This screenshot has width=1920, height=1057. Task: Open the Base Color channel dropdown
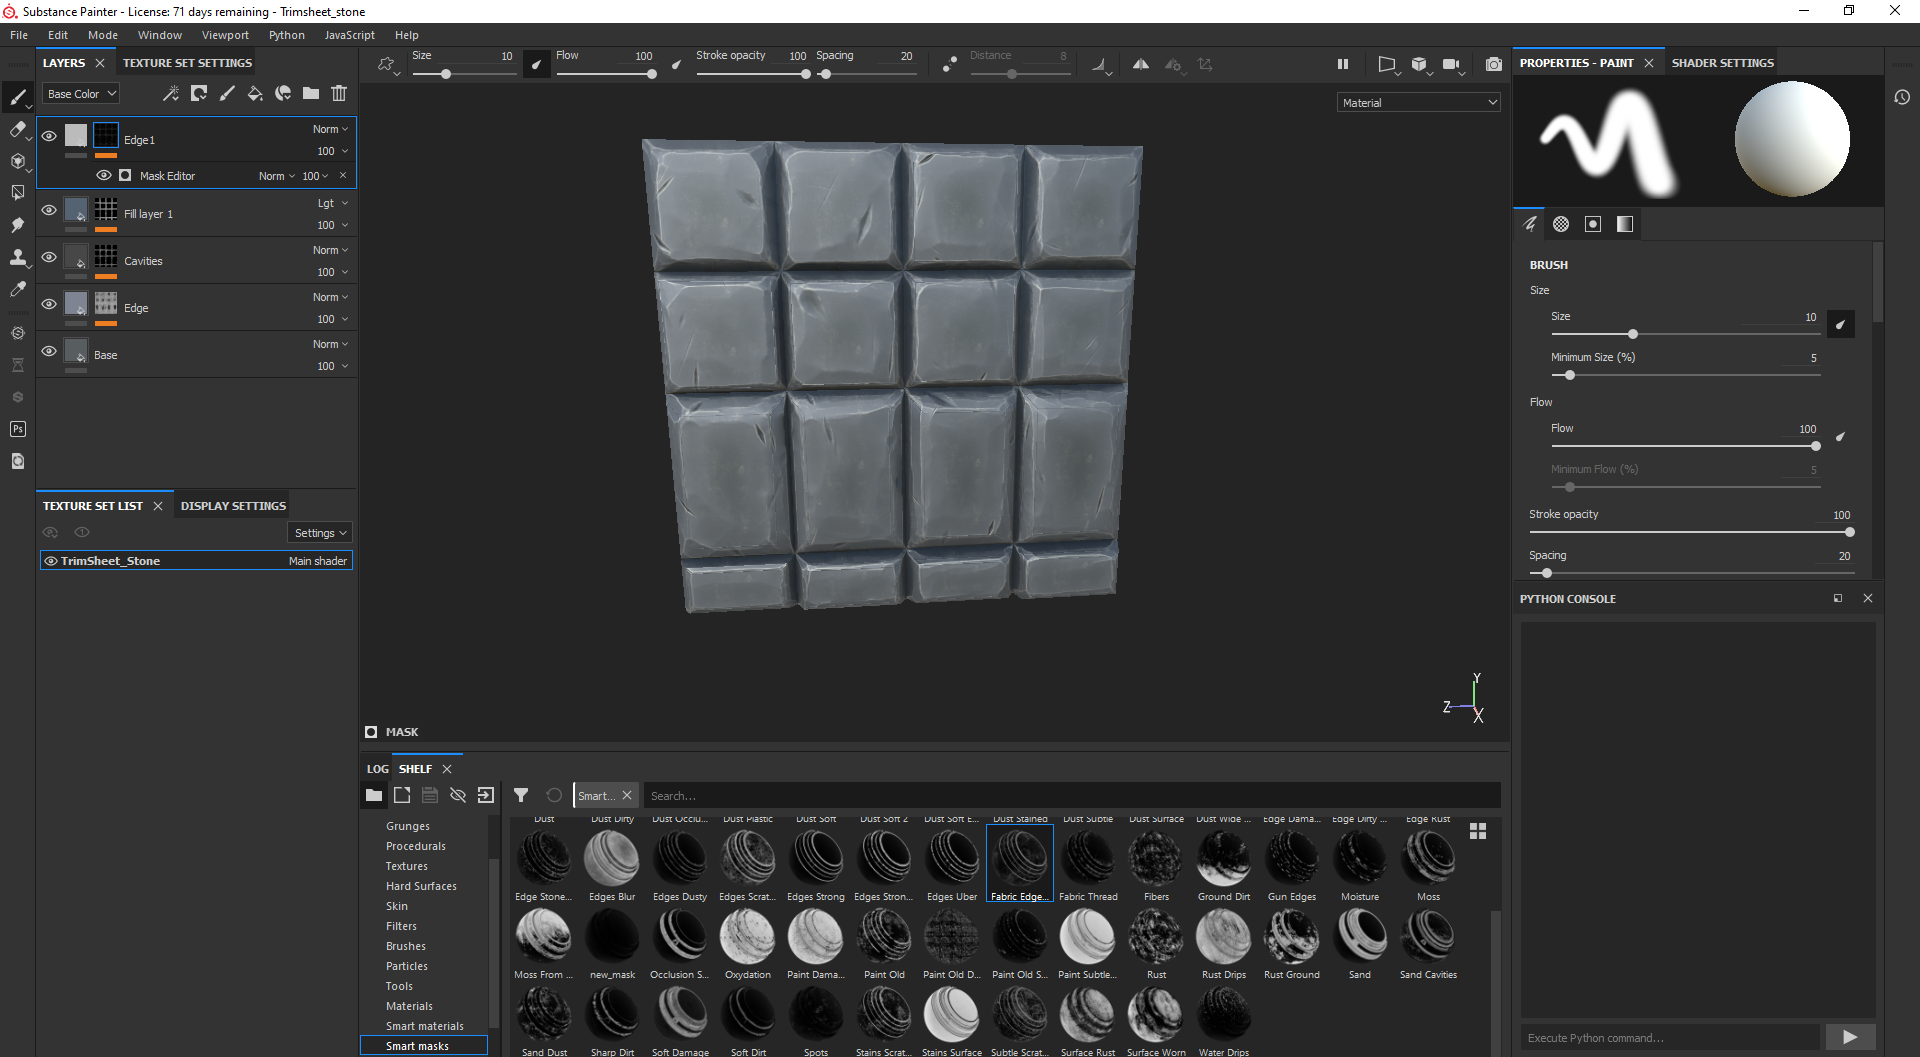click(80, 93)
